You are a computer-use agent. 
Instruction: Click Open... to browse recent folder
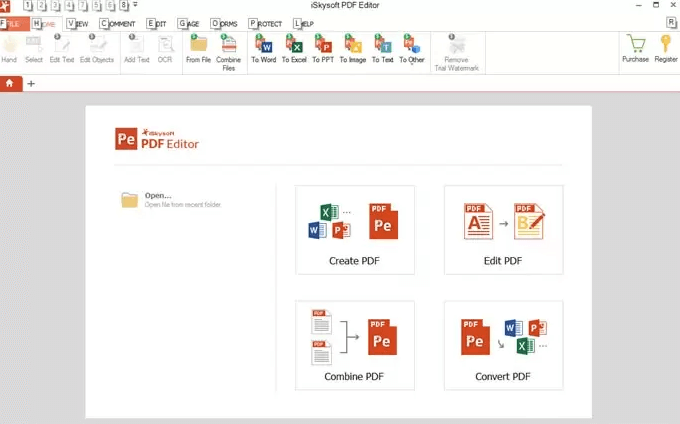click(x=158, y=196)
